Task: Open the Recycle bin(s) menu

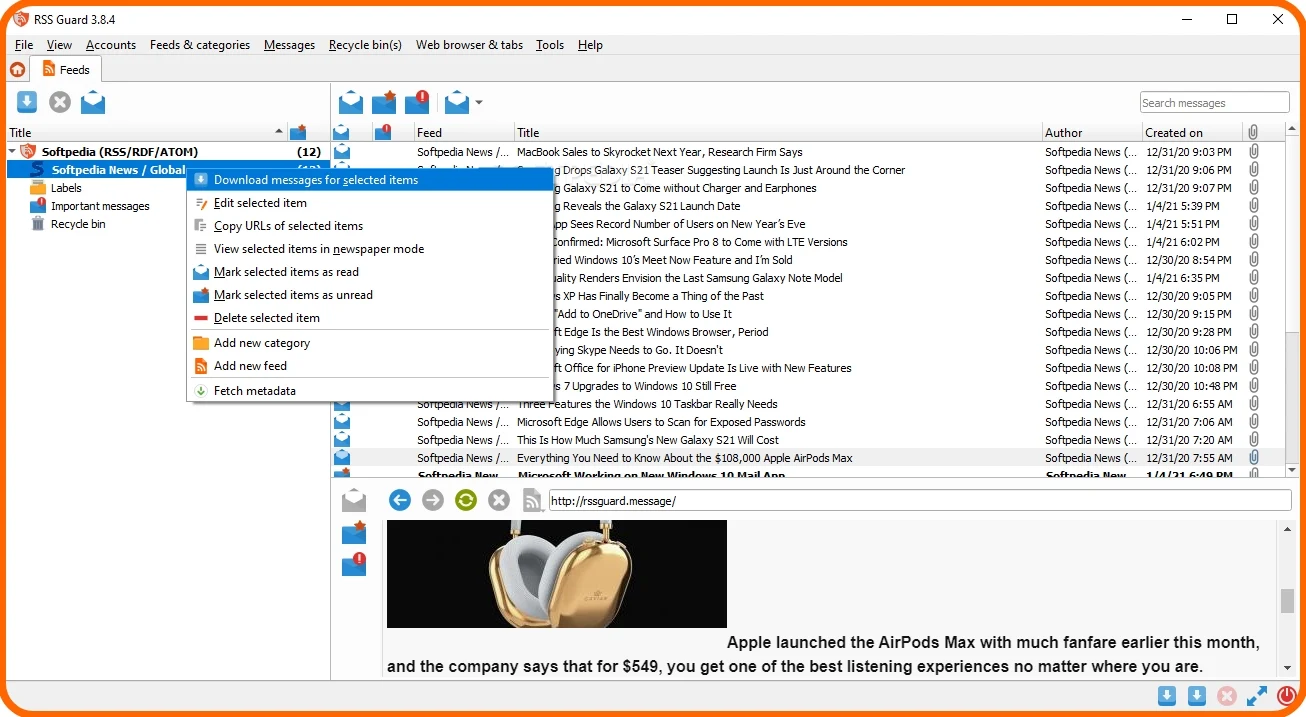Action: pos(365,45)
